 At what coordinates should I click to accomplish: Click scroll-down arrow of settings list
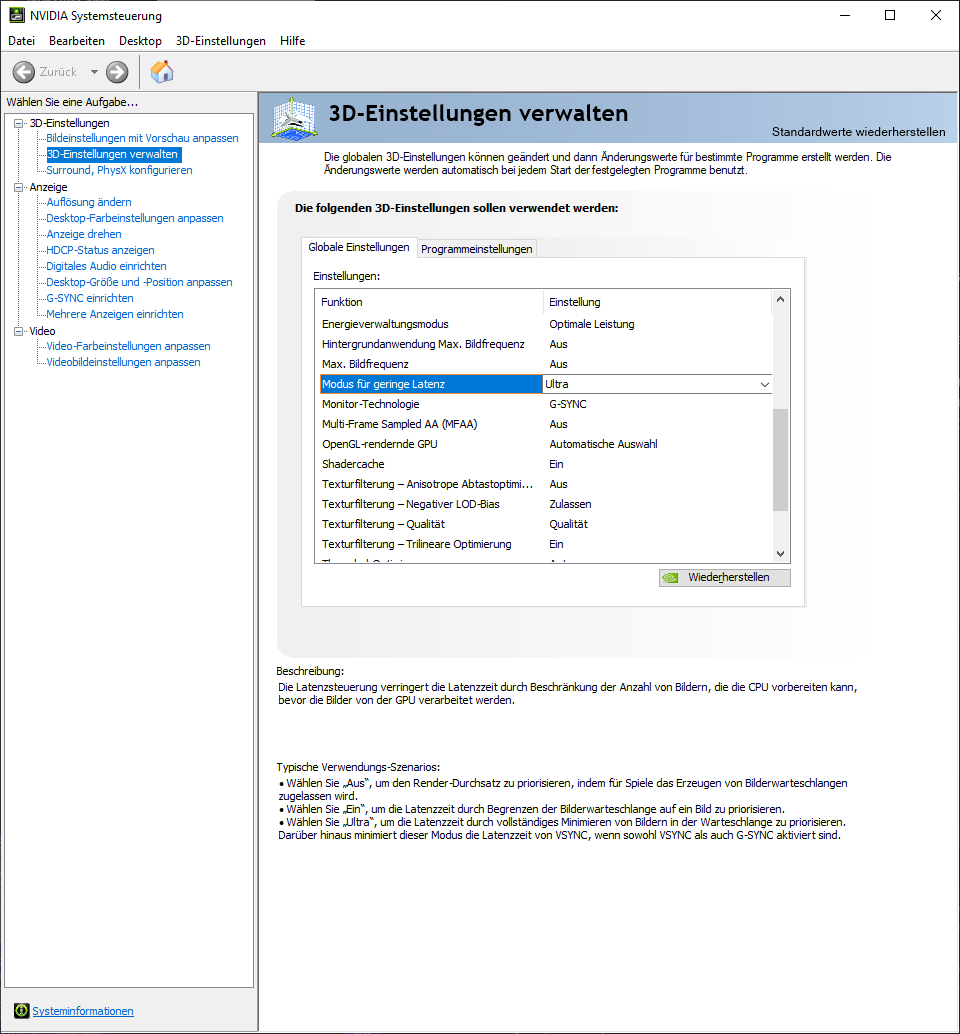coord(781,554)
